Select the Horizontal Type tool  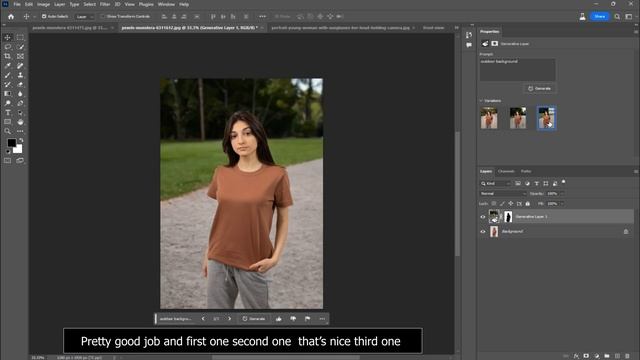tap(8, 113)
